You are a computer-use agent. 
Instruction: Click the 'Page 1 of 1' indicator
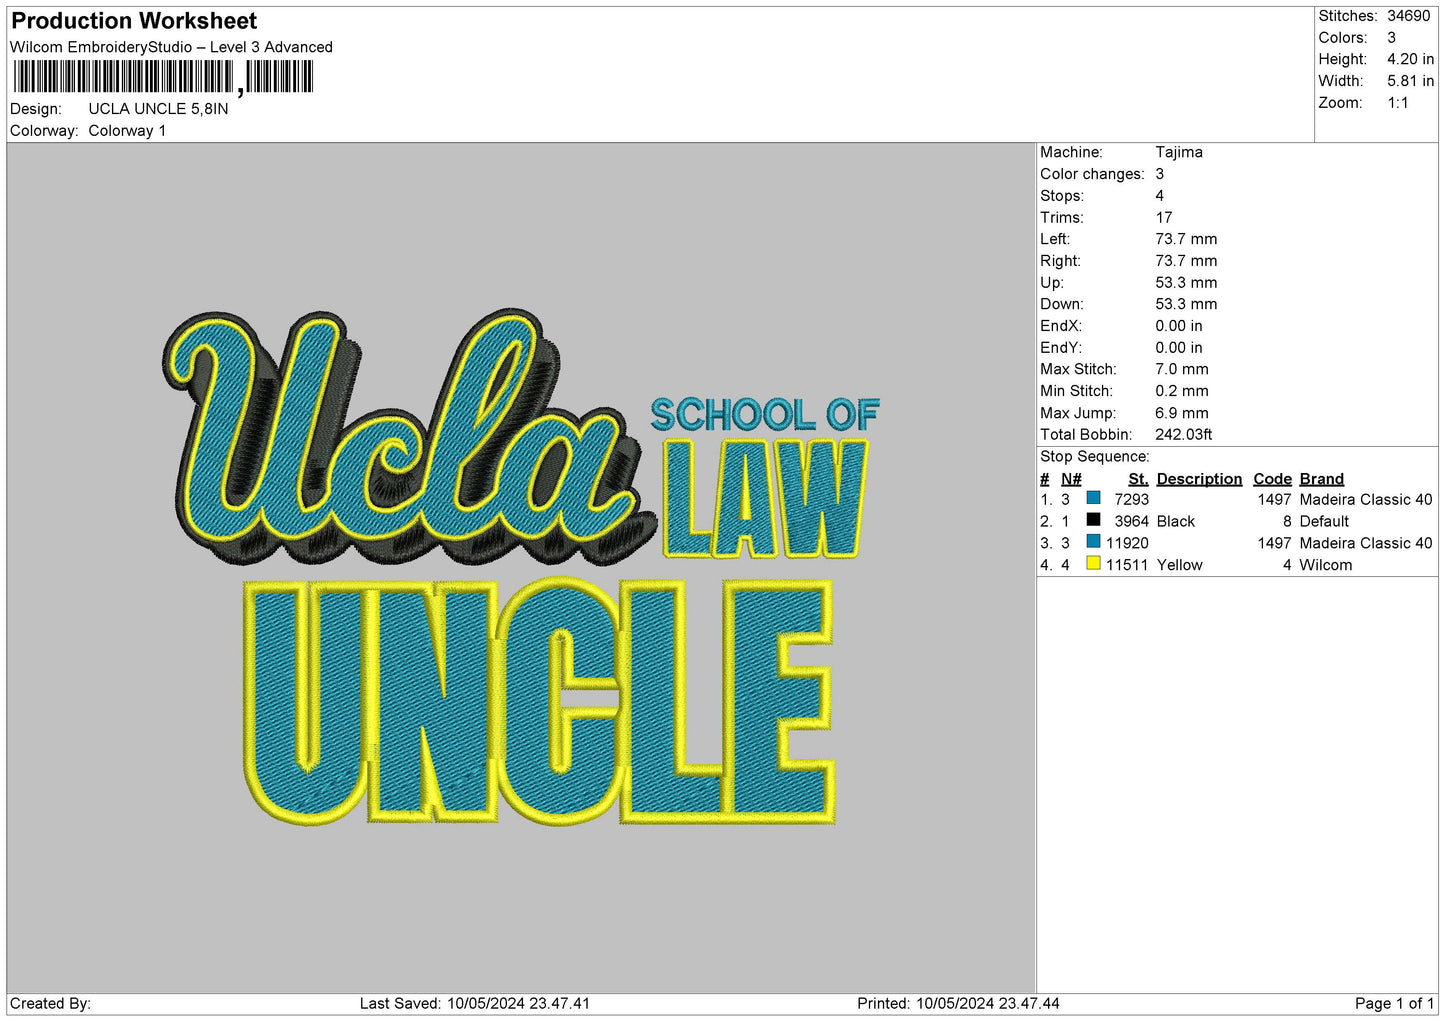pyautogui.click(x=1394, y=1003)
